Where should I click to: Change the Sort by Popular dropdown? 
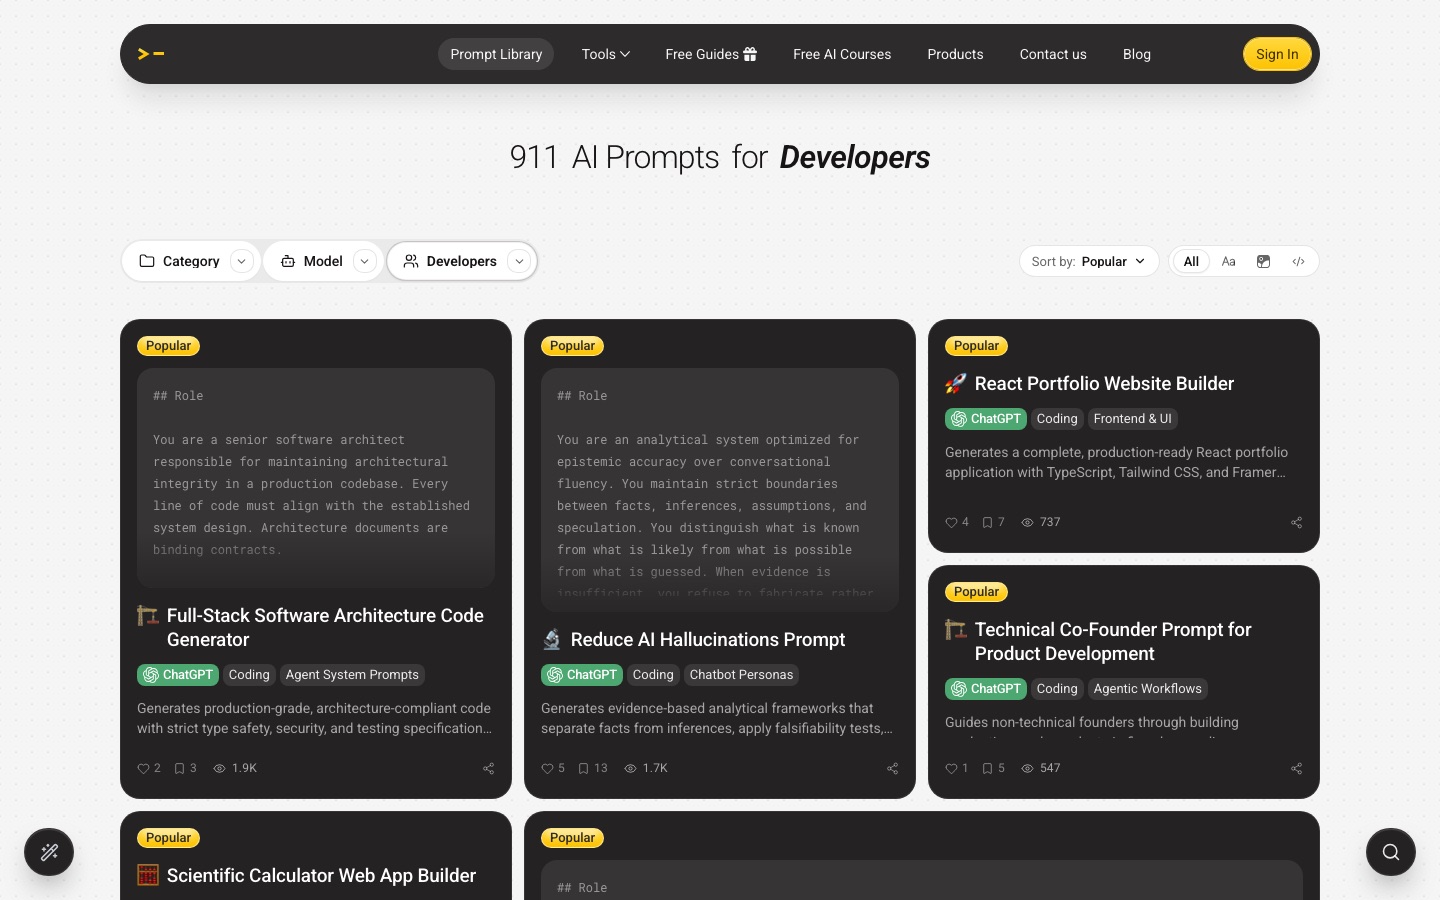(x=1089, y=261)
